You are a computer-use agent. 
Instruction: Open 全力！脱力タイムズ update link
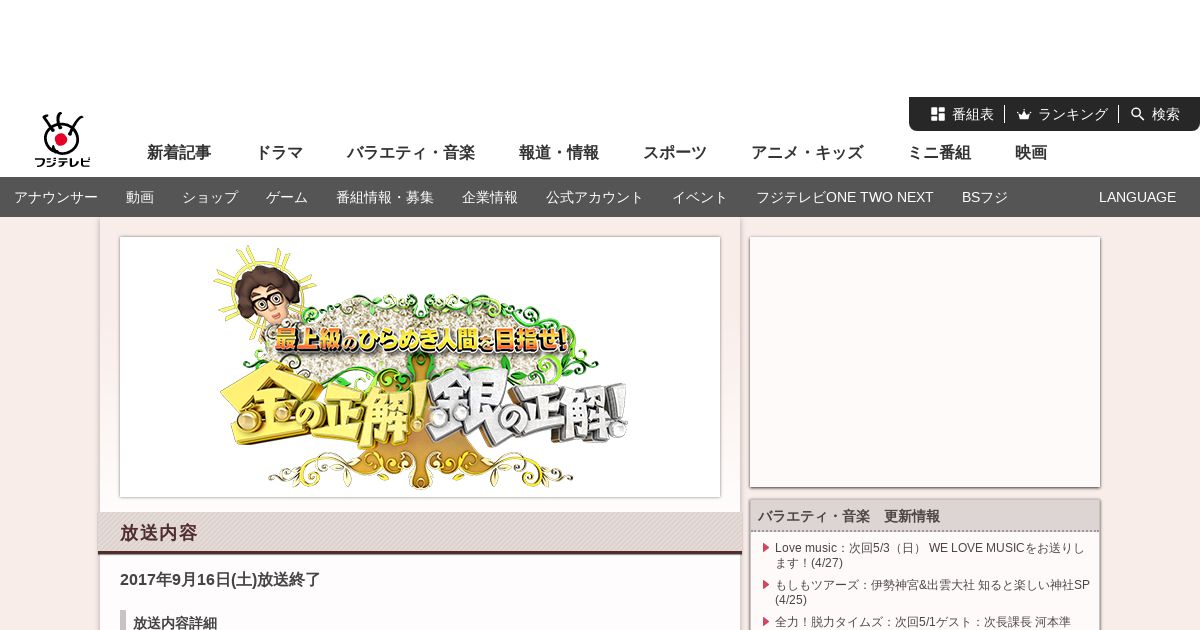(x=923, y=622)
